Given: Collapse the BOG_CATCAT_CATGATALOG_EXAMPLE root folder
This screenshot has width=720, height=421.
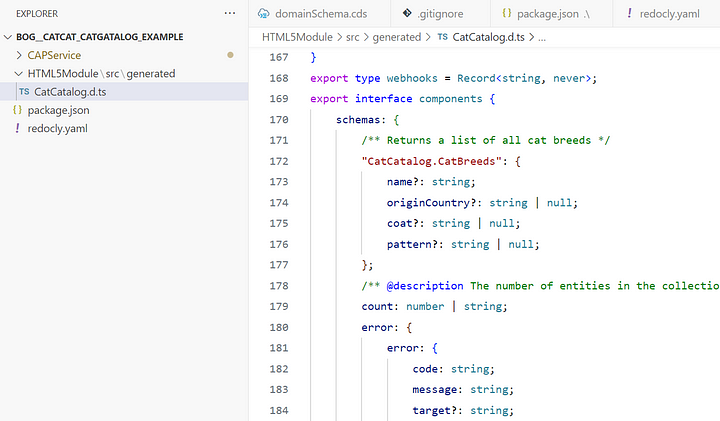Looking at the screenshot, I should [8, 37].
